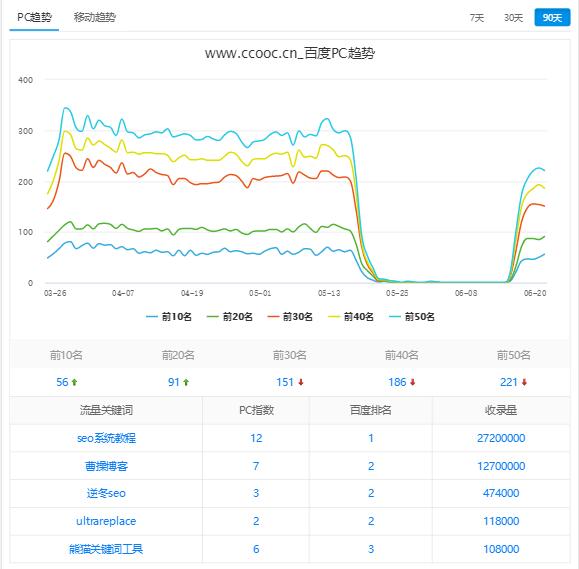The width and height of the screenshot is (579, 569).
Task: Click the 03-26 x-axis date label
Action: 55,293
